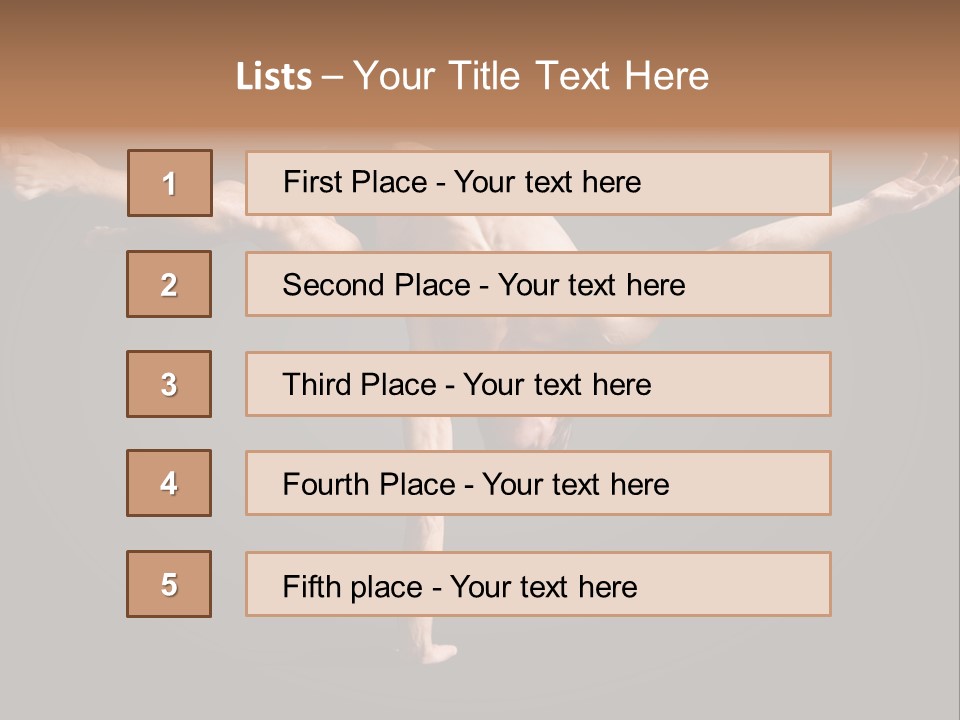Screen dimensions: 960x720
Task: Click the dancer's leg between rows four and five
Action: point(429,533)
